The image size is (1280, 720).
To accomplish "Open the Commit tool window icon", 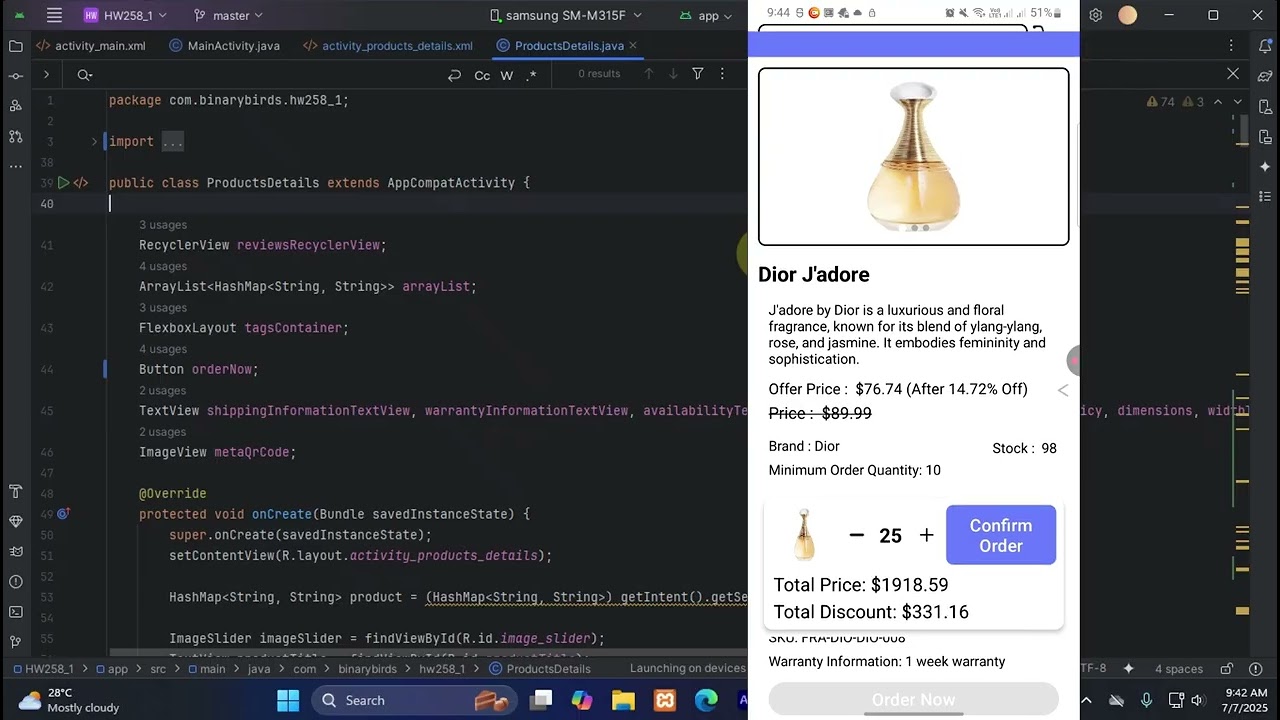I will (x=15, y=76).
